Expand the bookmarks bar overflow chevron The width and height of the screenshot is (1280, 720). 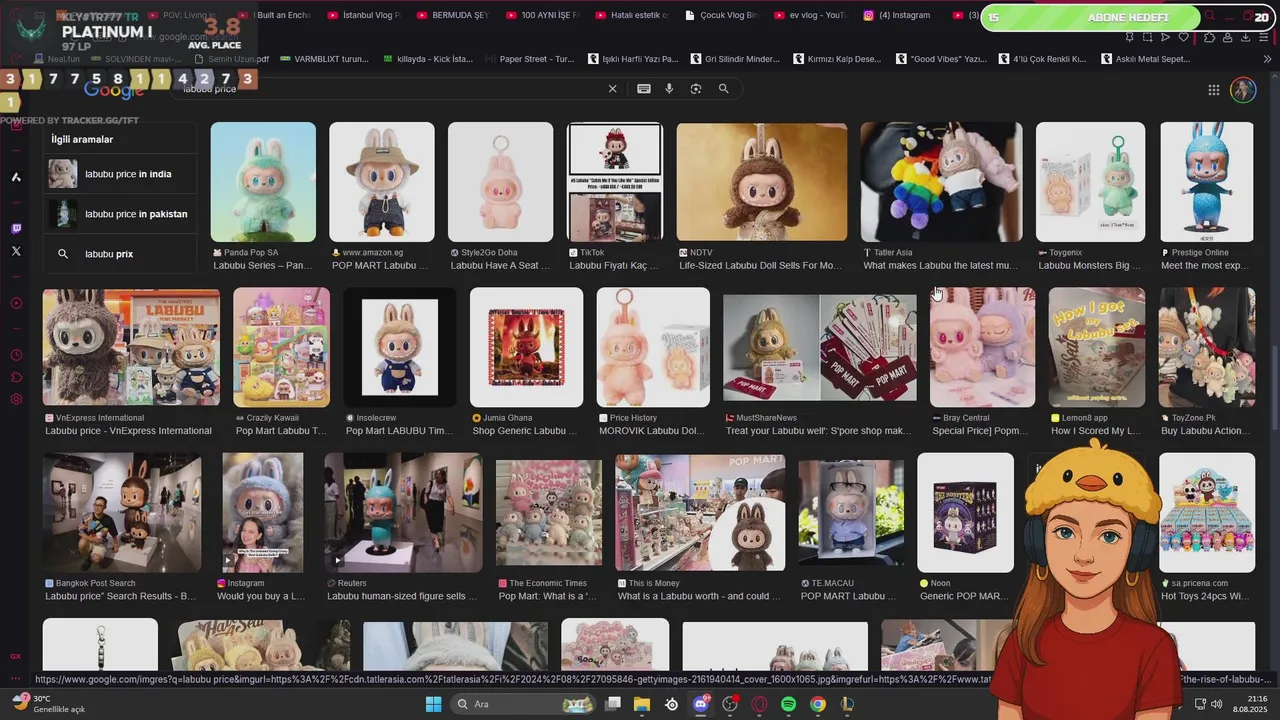[x=1267, y=59]
